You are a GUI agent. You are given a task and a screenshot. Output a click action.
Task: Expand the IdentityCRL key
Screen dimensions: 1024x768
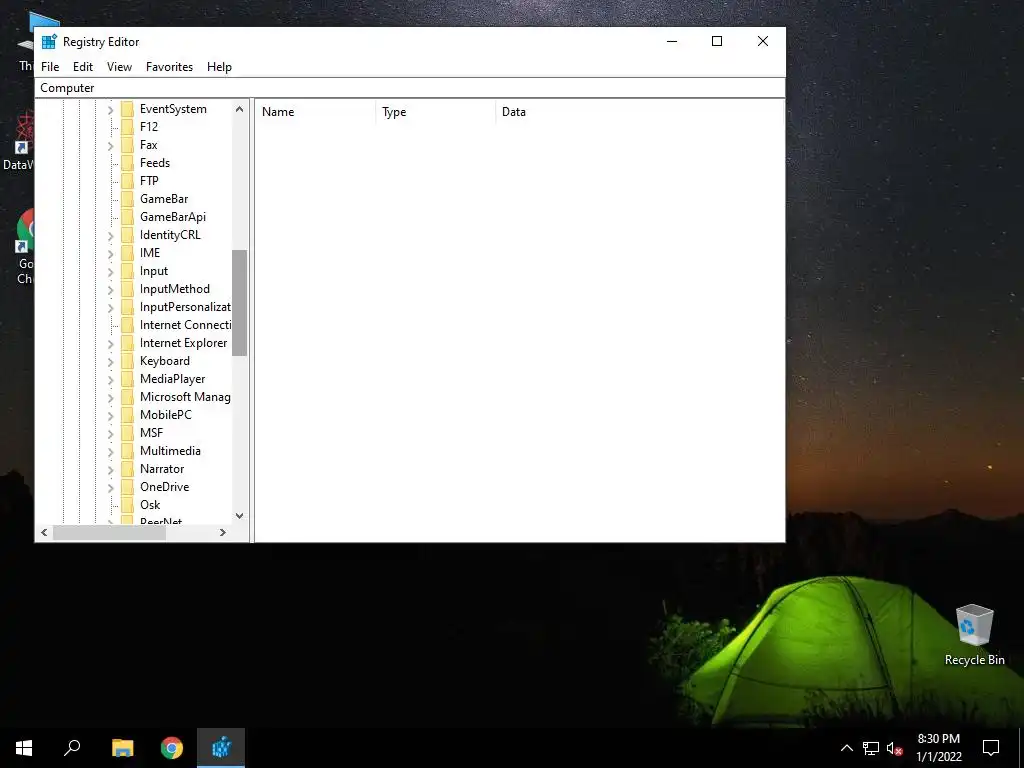coord(110,235)
